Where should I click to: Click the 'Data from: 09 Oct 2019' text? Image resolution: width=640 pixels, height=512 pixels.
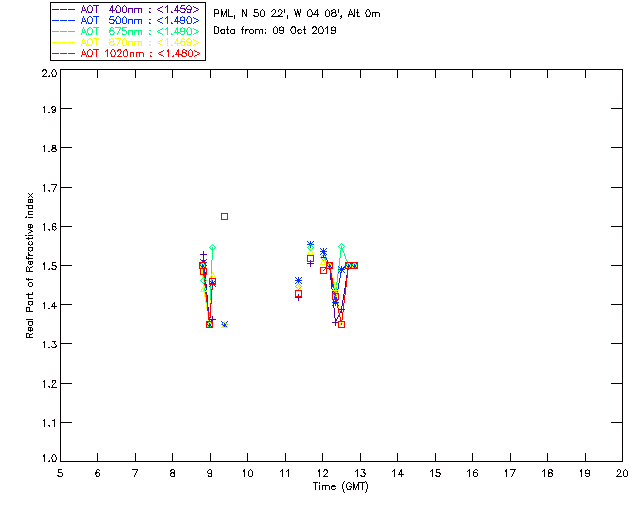coord(275,31)
